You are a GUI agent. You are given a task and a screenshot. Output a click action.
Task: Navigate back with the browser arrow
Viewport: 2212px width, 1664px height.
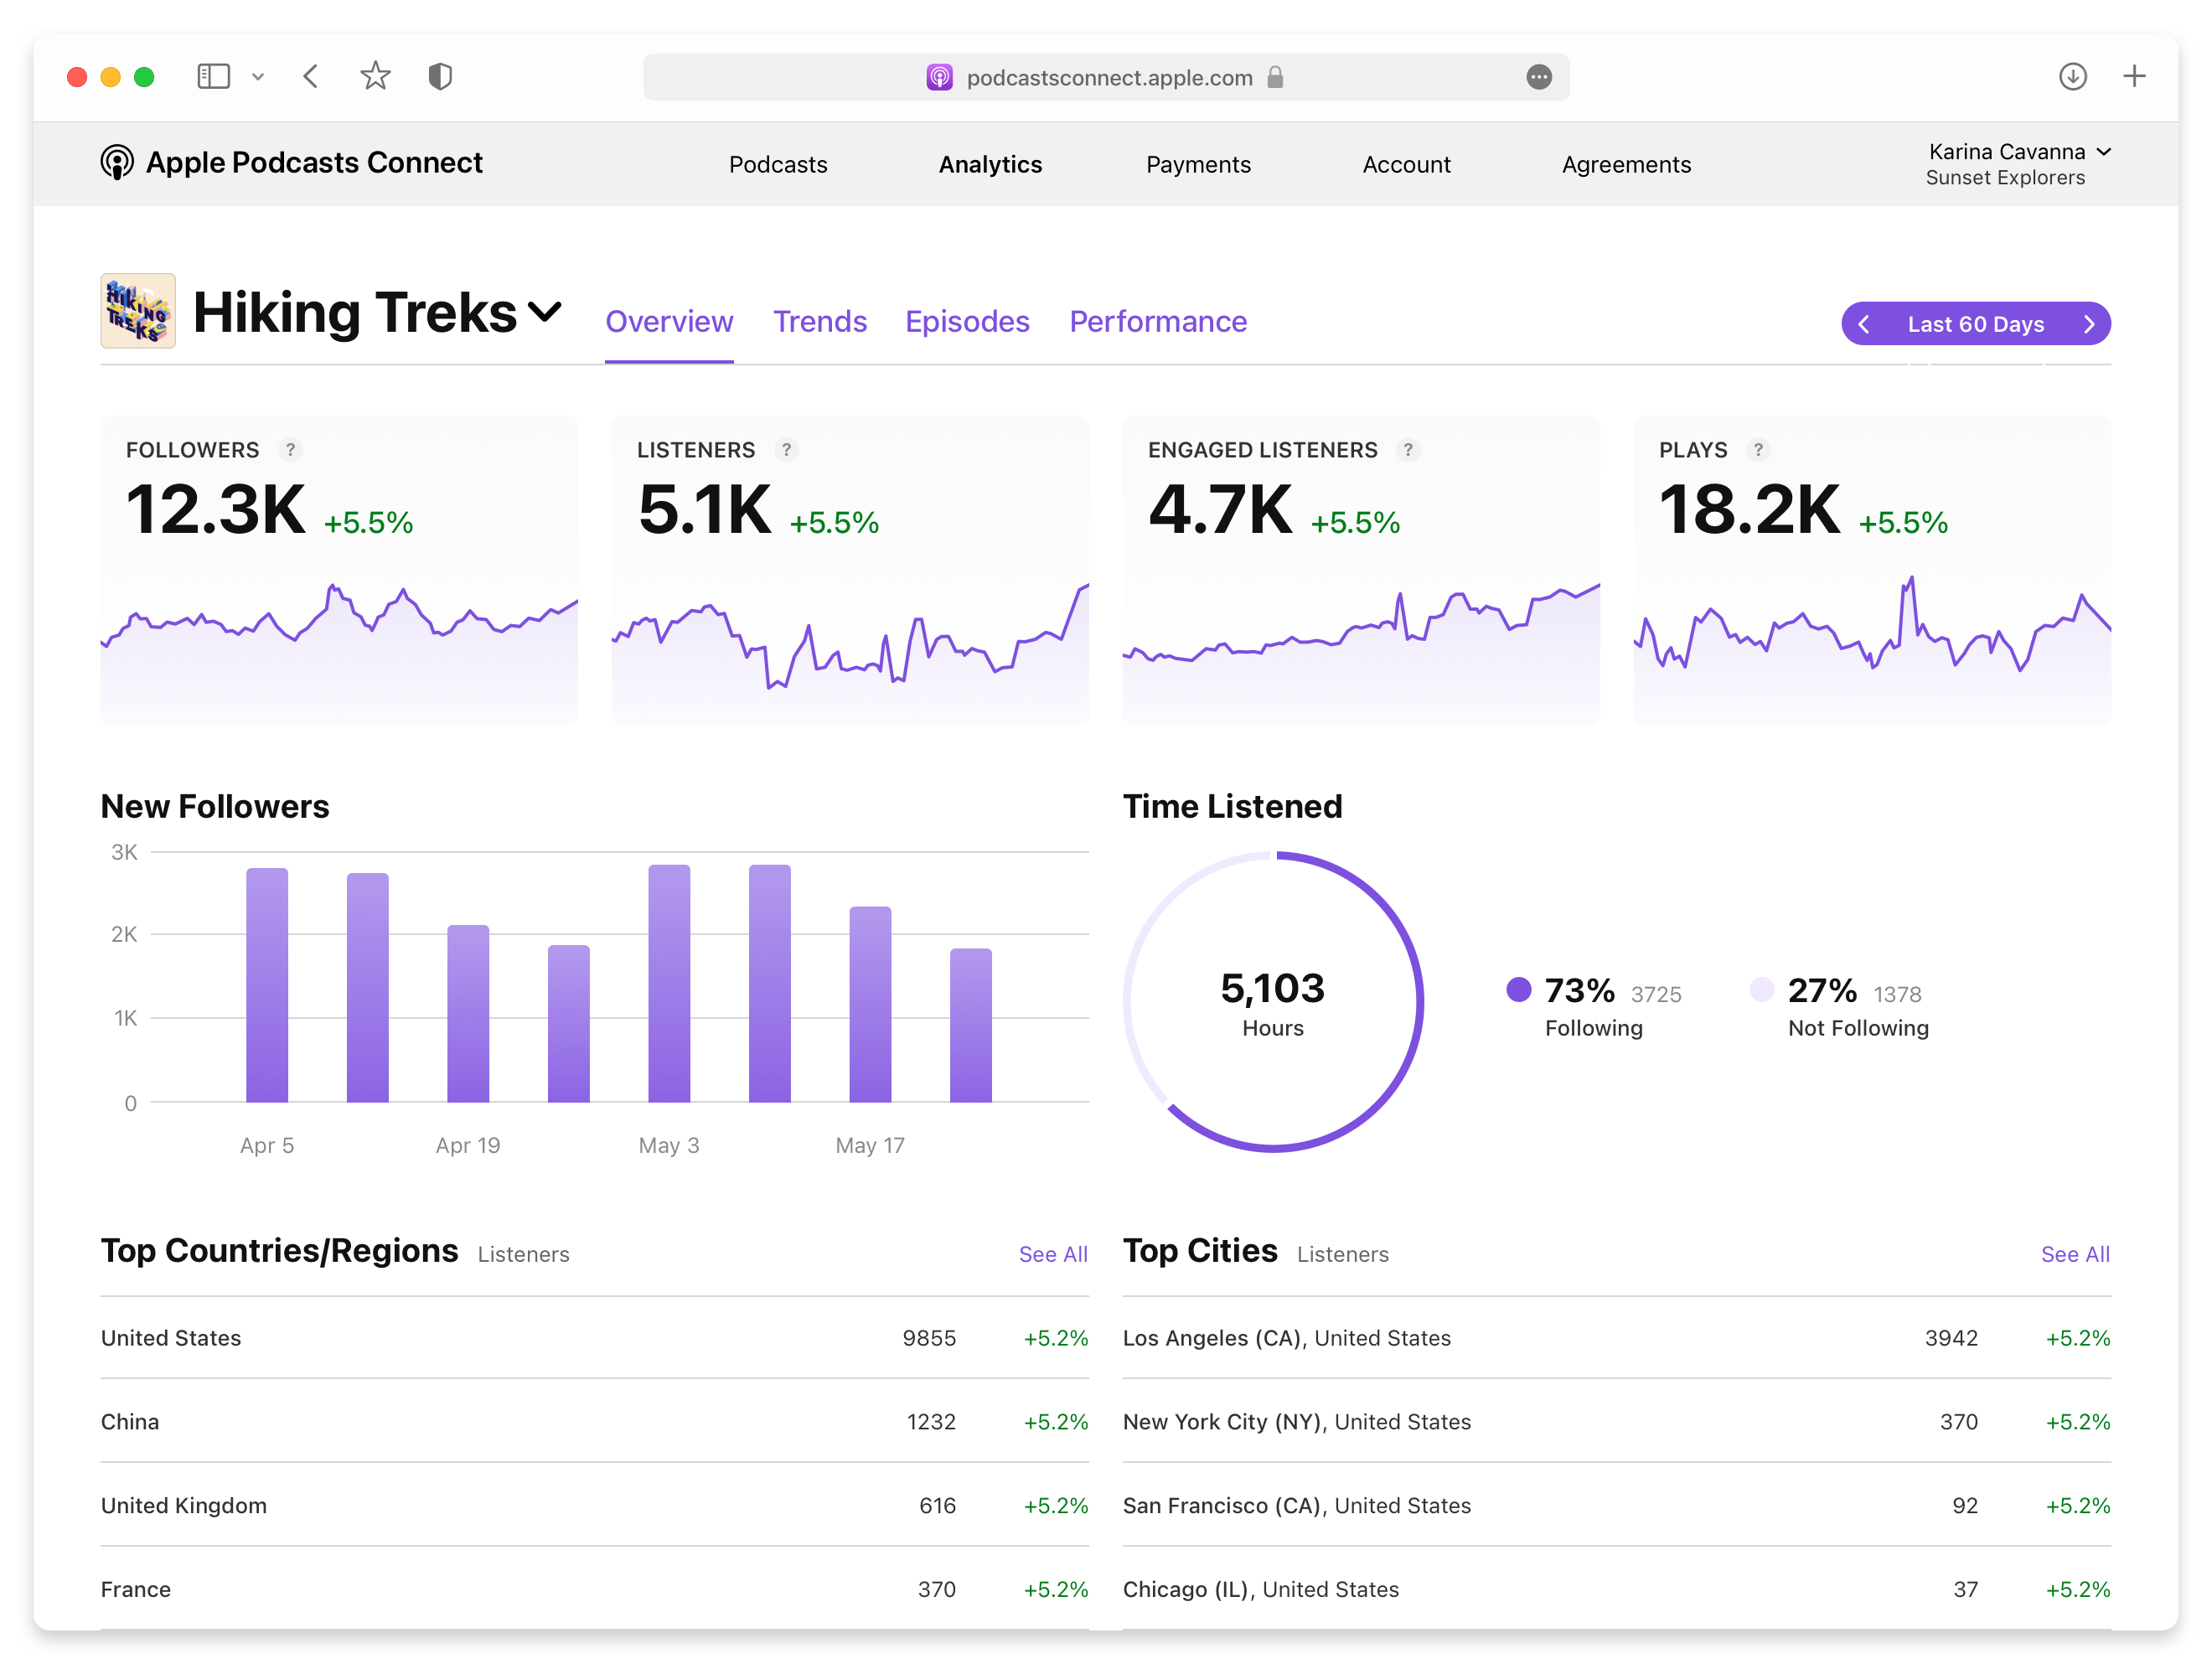point(310,76)
